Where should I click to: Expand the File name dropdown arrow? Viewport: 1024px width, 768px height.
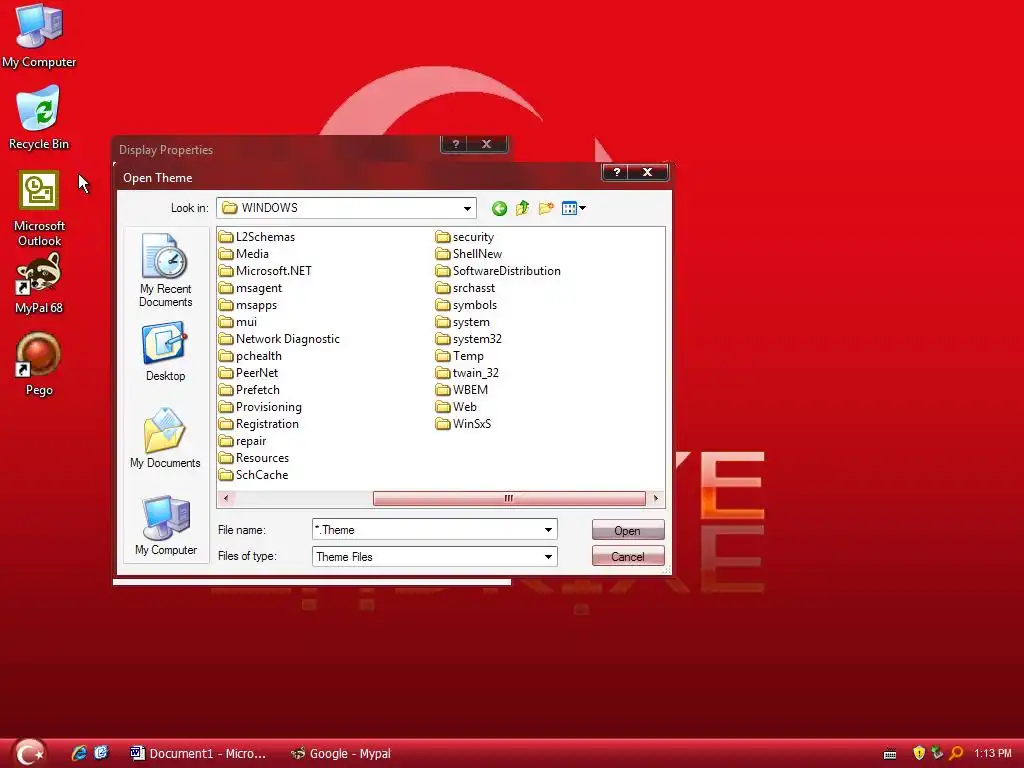click(x=549, y=530)
